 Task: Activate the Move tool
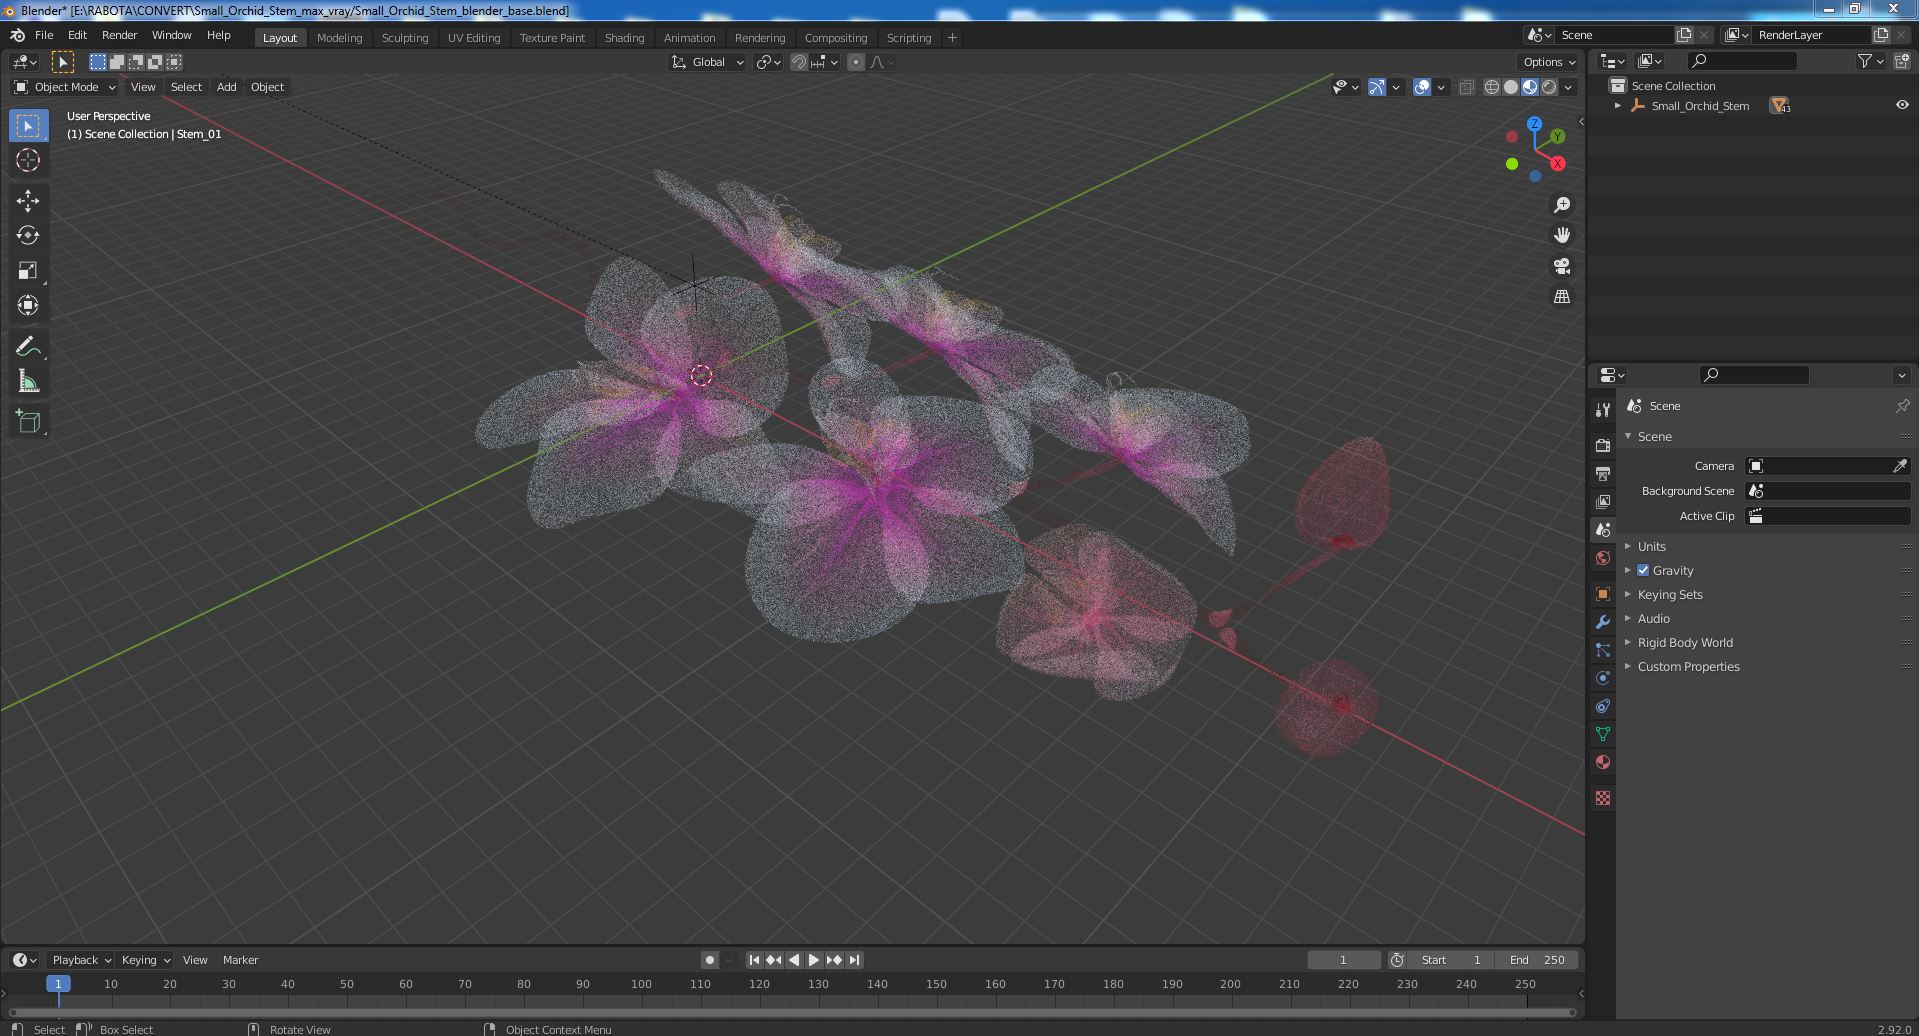pos(28,201)
